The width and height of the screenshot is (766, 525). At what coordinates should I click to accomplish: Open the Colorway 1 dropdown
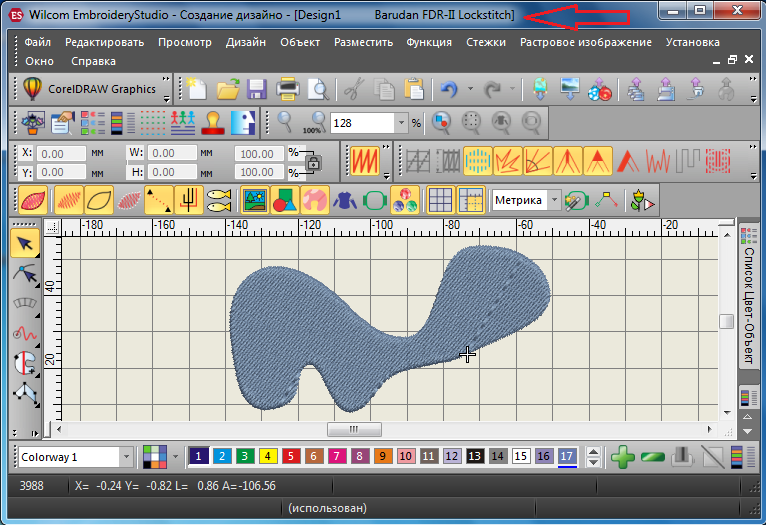point(126,457)
